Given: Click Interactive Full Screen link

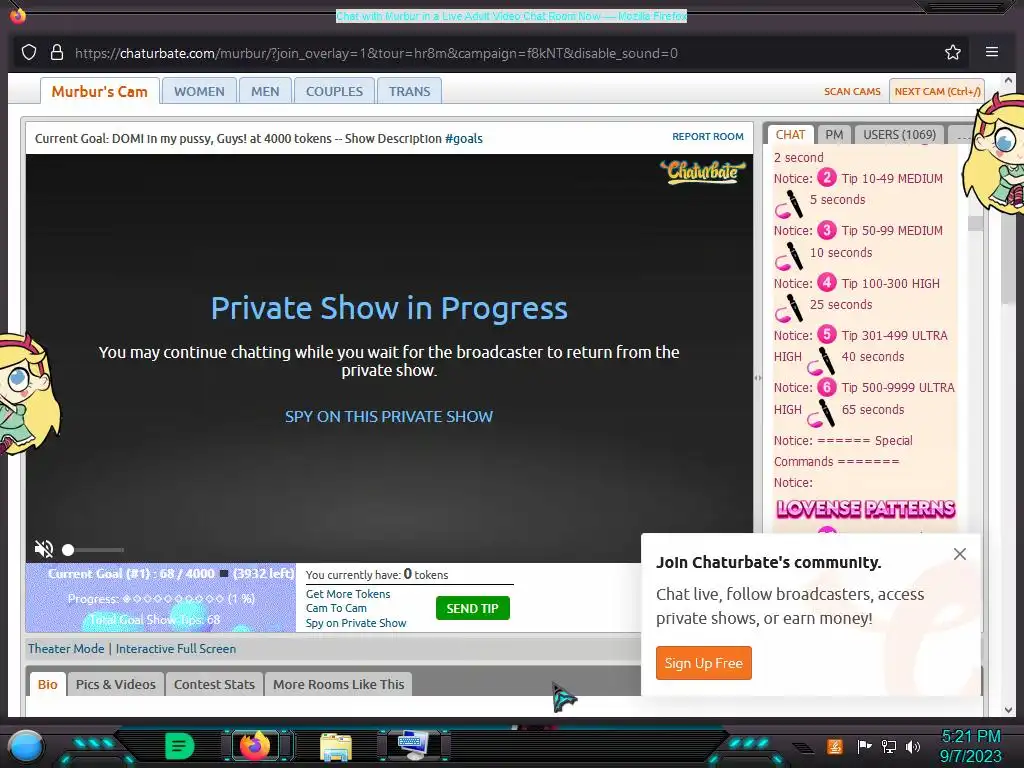Looking at the screenshot, I should point(176,648).
